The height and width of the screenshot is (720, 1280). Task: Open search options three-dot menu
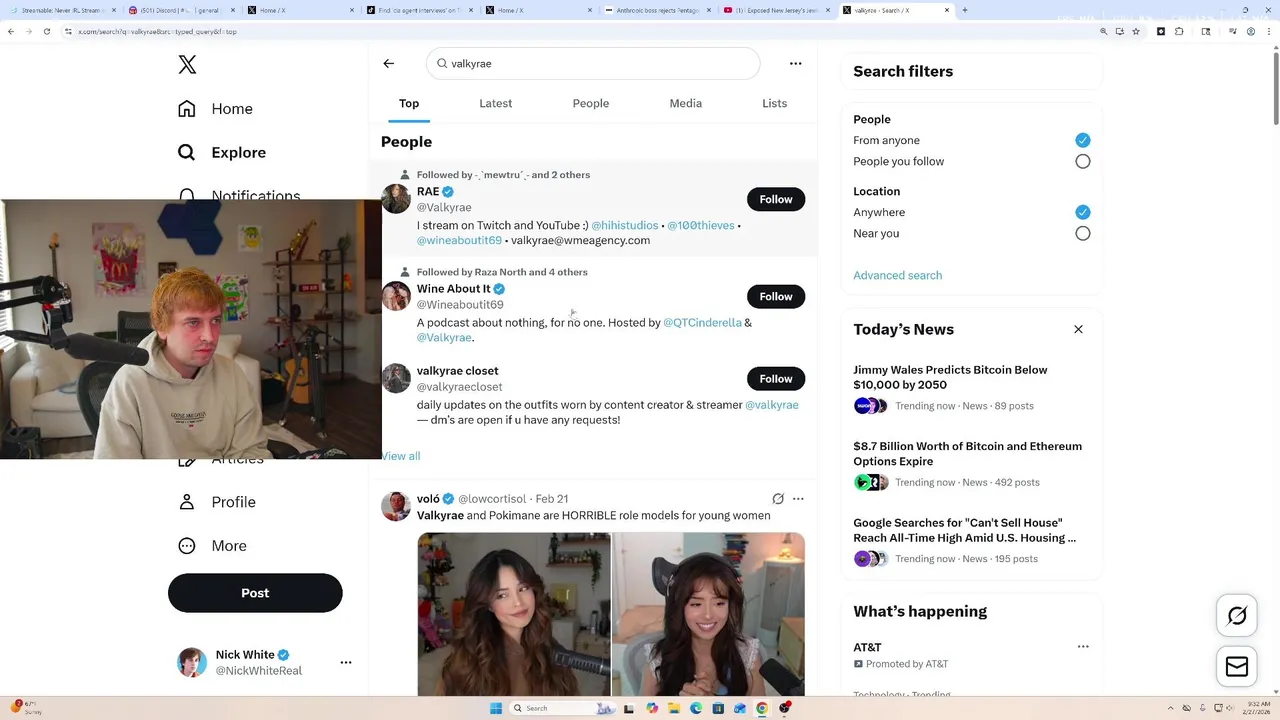796,63
